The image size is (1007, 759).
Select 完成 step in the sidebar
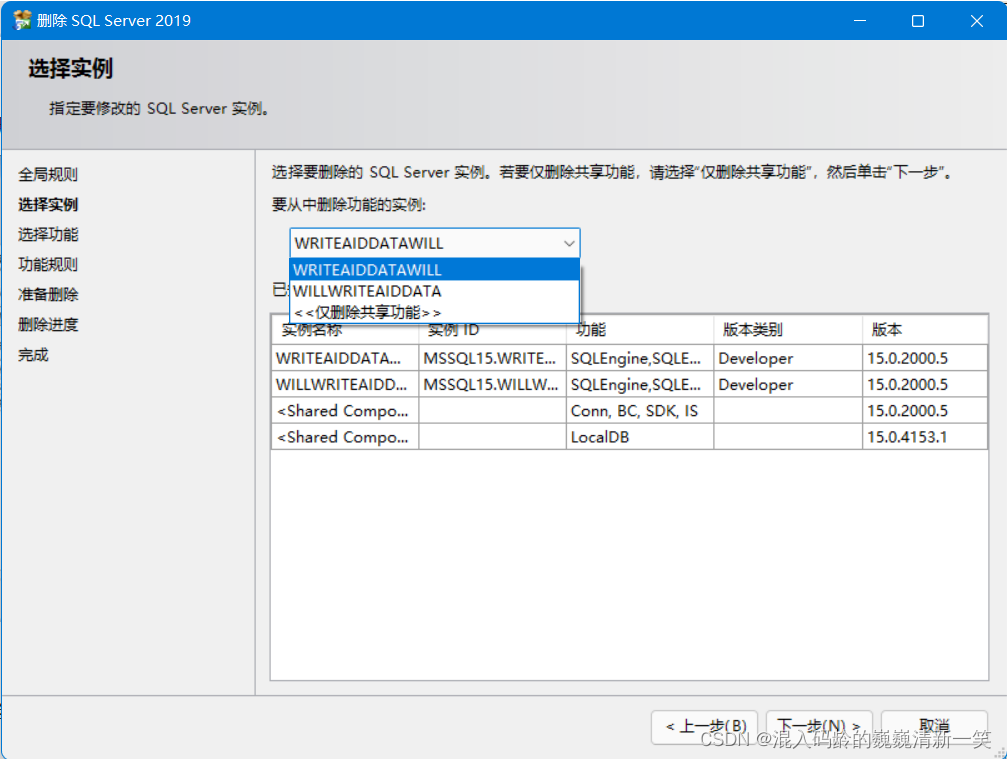coord(33,354)
